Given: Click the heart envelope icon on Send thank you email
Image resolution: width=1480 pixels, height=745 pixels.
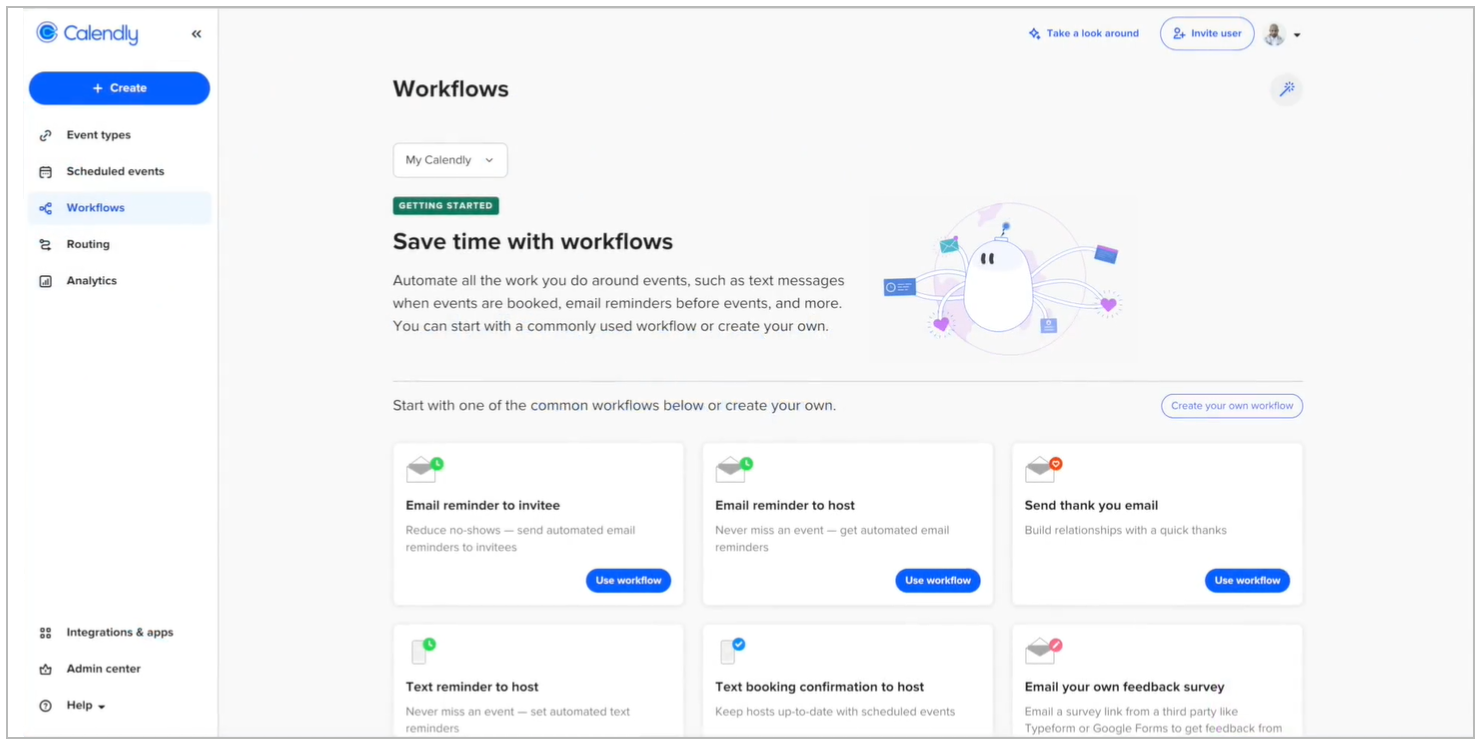Looking at the screenshot, I should click(x=1043, y=469).
